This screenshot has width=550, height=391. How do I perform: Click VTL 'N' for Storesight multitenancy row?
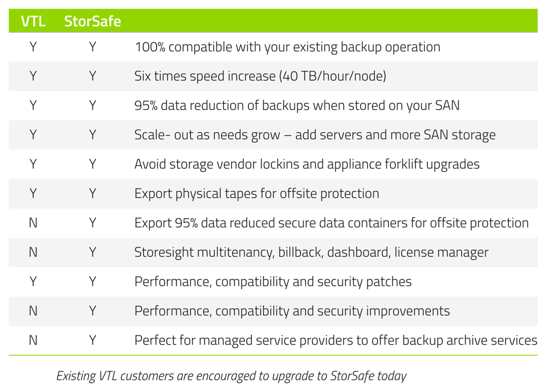[33, 252]
